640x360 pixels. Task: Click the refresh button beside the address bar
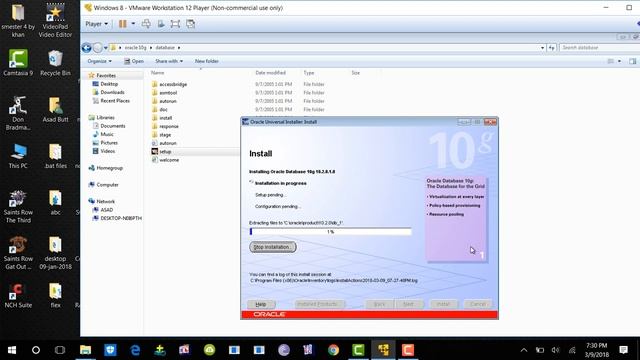tap(551, 48)
